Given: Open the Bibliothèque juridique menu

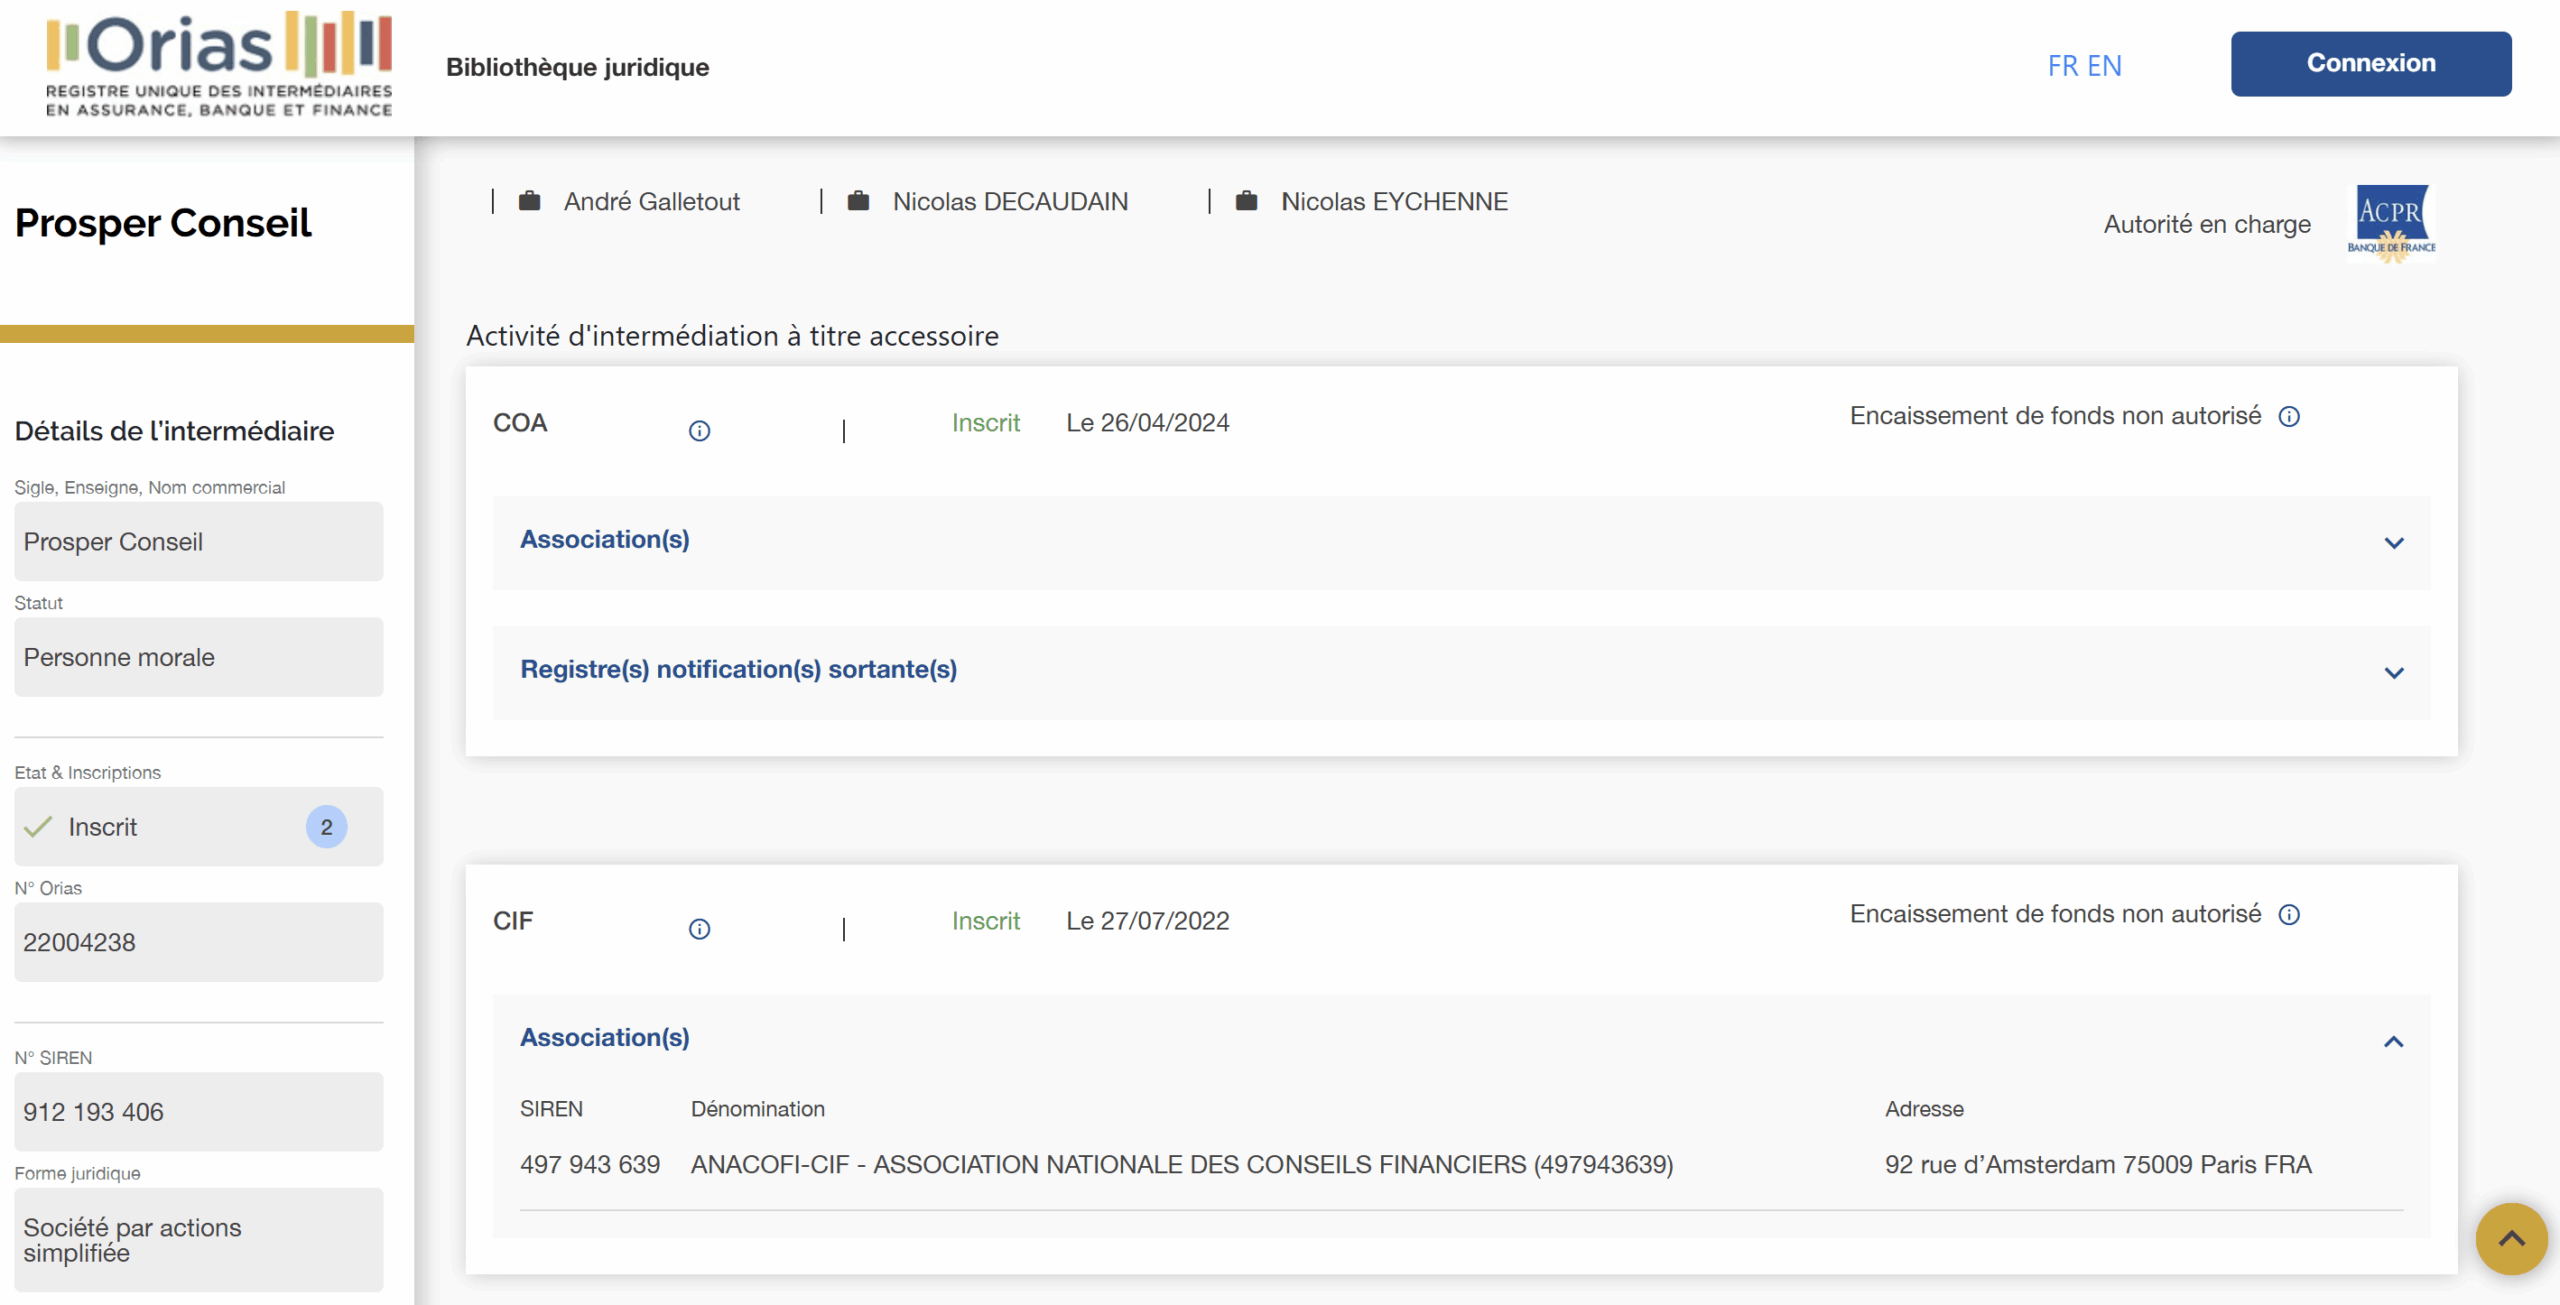Looking at the screenshot, I should coord(576,66).
